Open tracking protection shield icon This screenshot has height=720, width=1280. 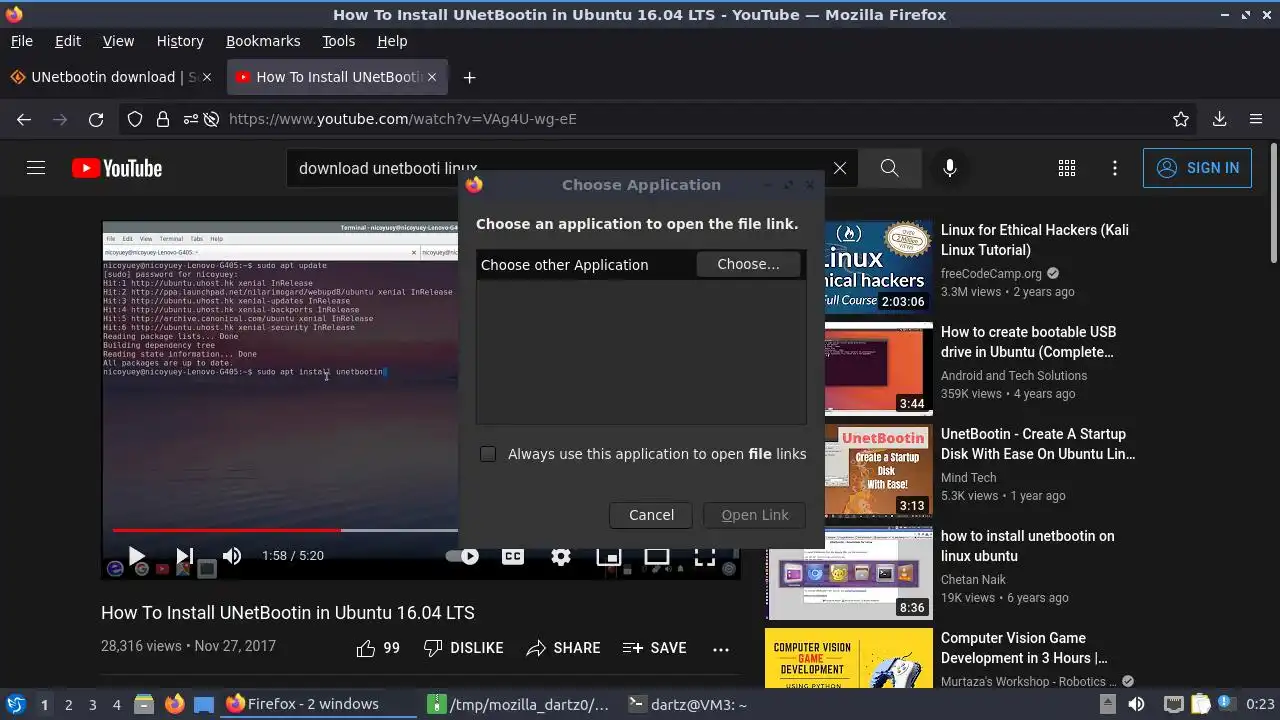click(x=135, y=119)
